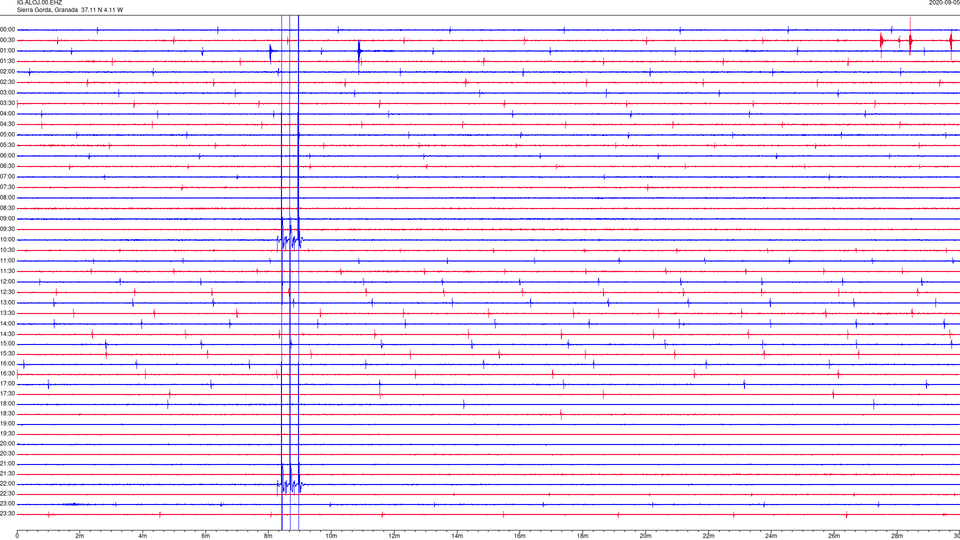Click the 03:00 time label
960x540 pixels.
[x=7, y=92]
